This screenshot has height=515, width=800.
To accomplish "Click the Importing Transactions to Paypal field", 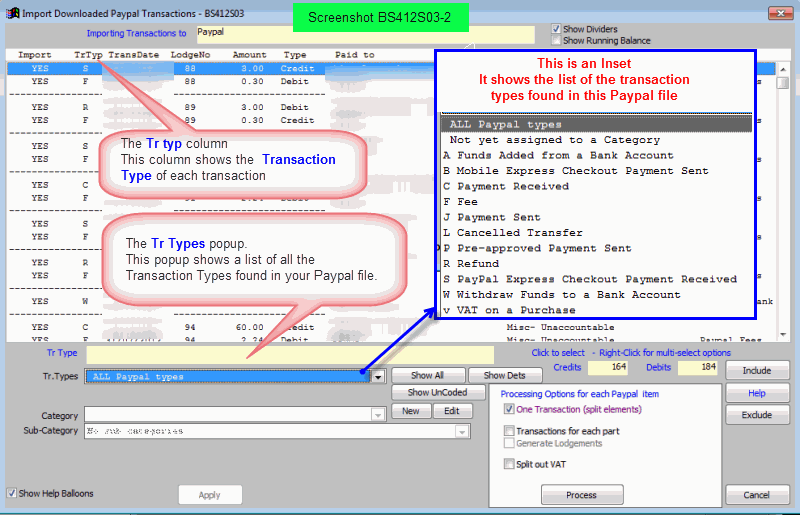I will (x=365, y=35).
